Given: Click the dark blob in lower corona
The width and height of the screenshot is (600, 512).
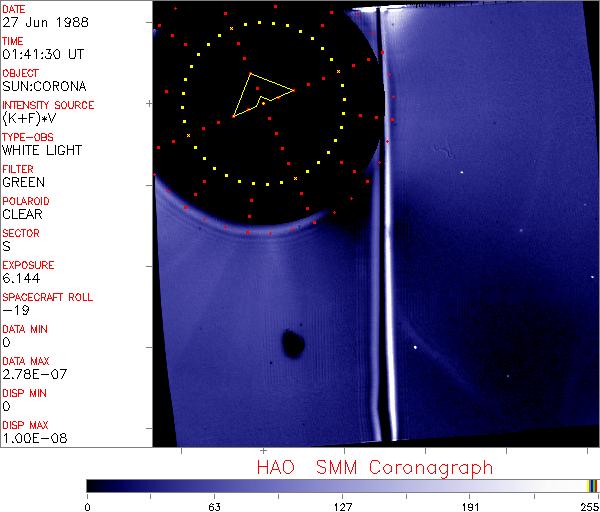Looking at the screenshot, I should pos(293,342).
